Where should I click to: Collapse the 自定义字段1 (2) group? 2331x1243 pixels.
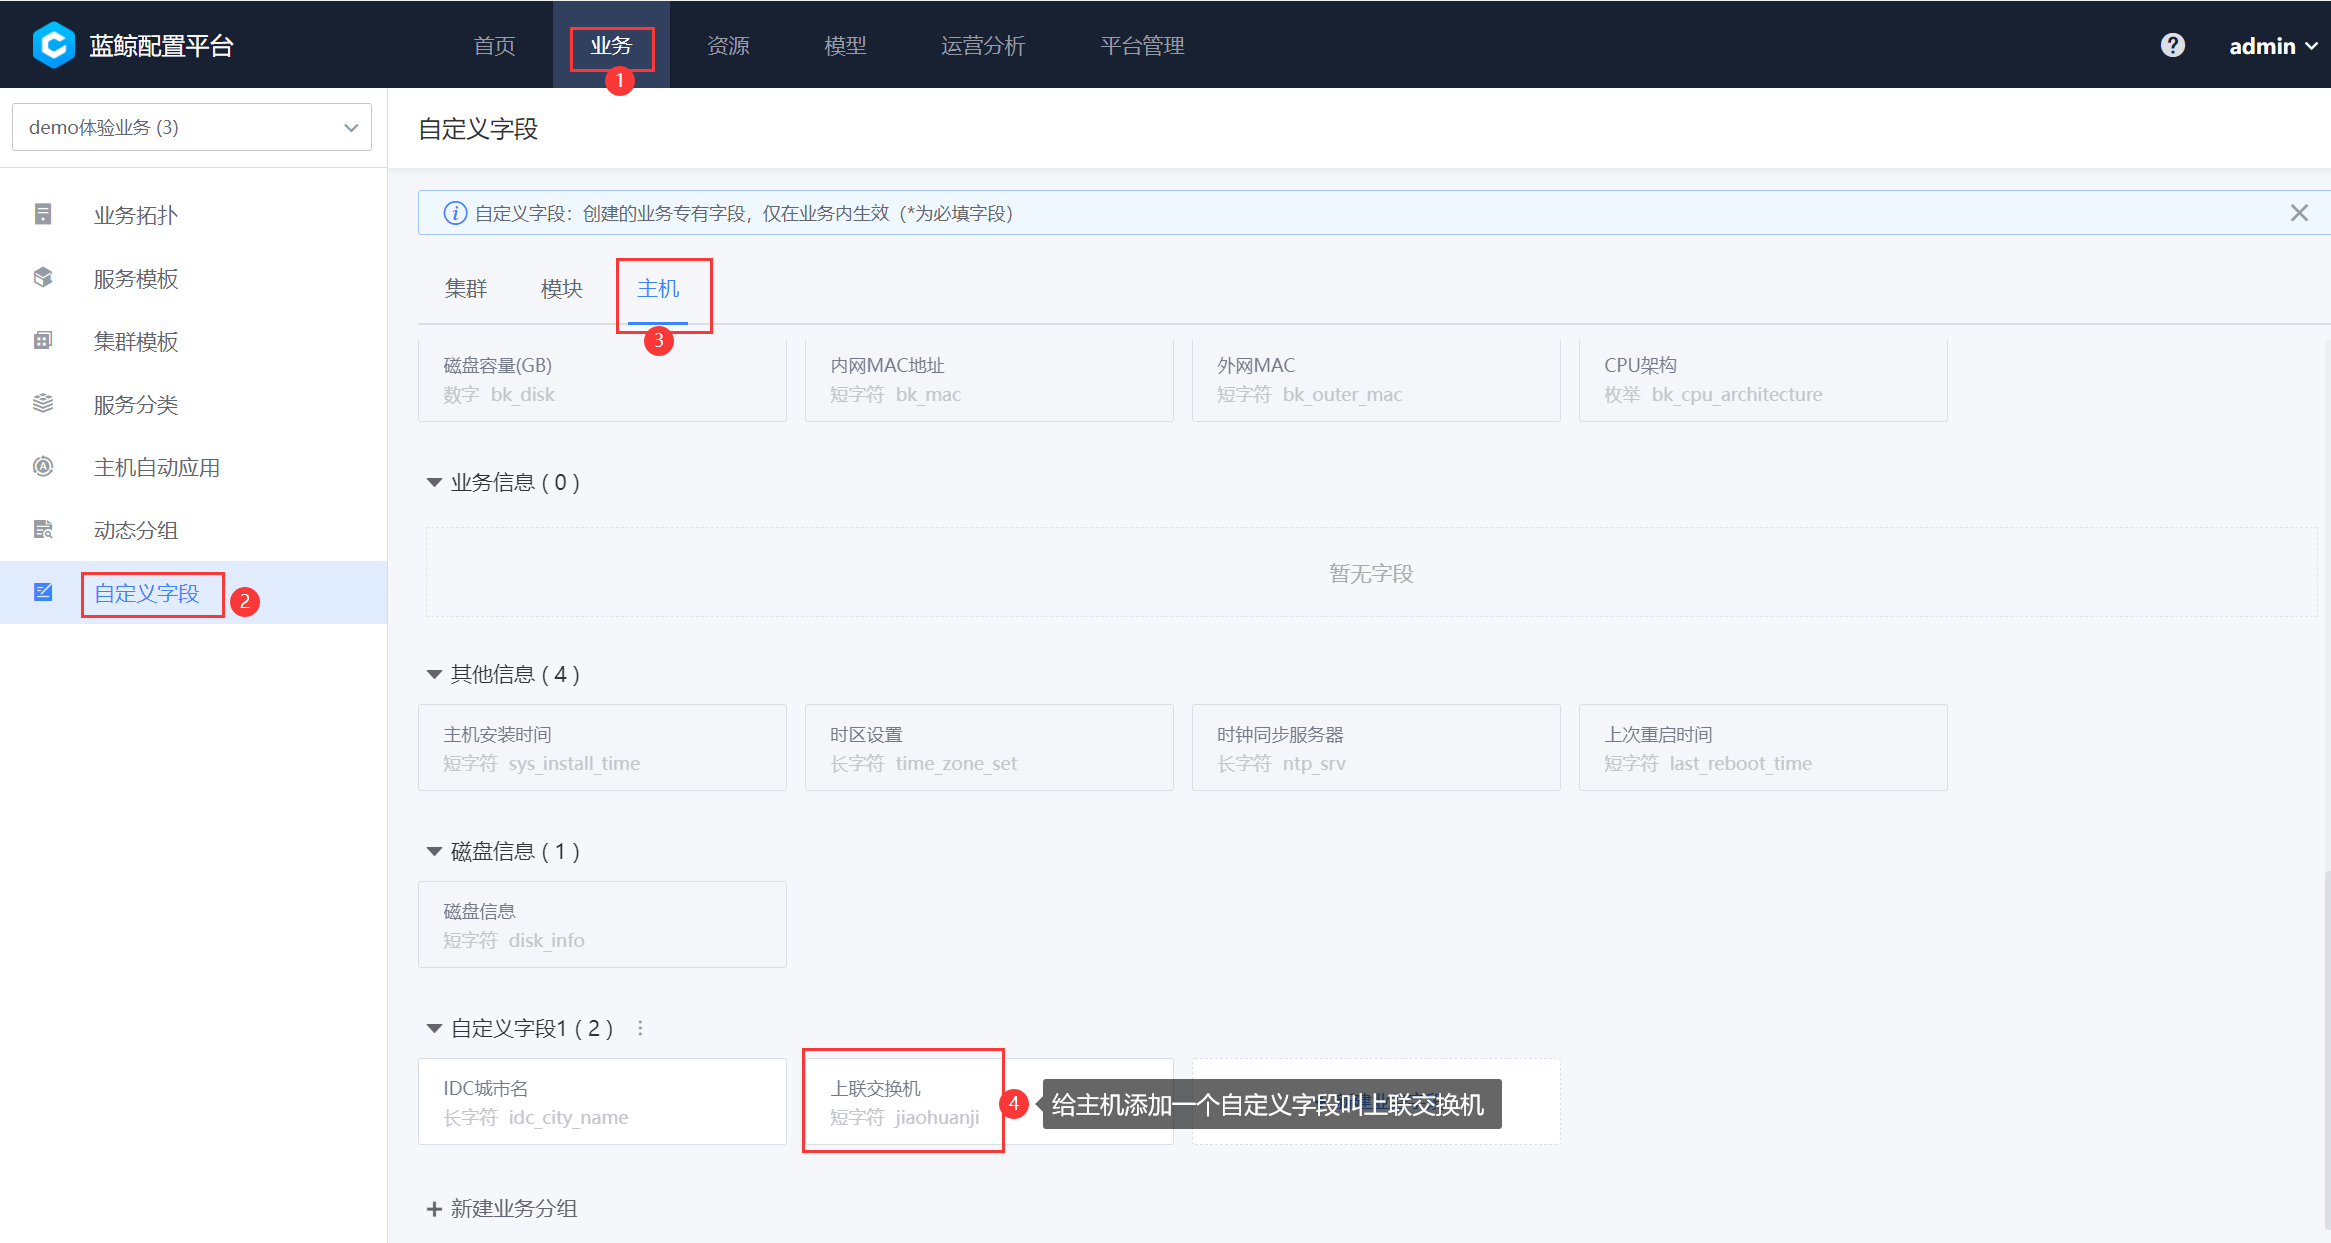(434, 1028)
